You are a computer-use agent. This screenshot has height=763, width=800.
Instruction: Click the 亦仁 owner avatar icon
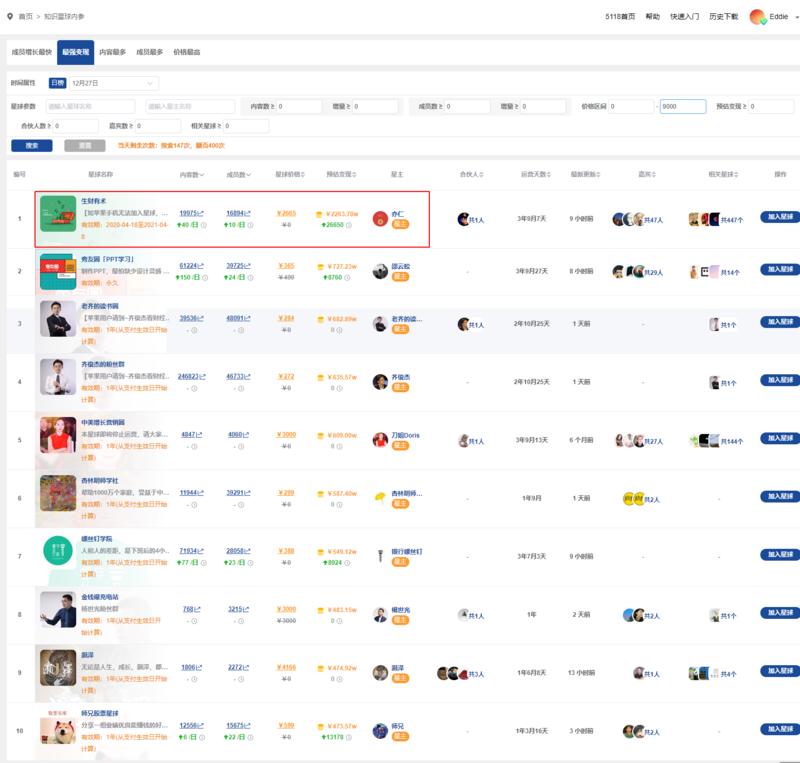click(x=380, y=218)
